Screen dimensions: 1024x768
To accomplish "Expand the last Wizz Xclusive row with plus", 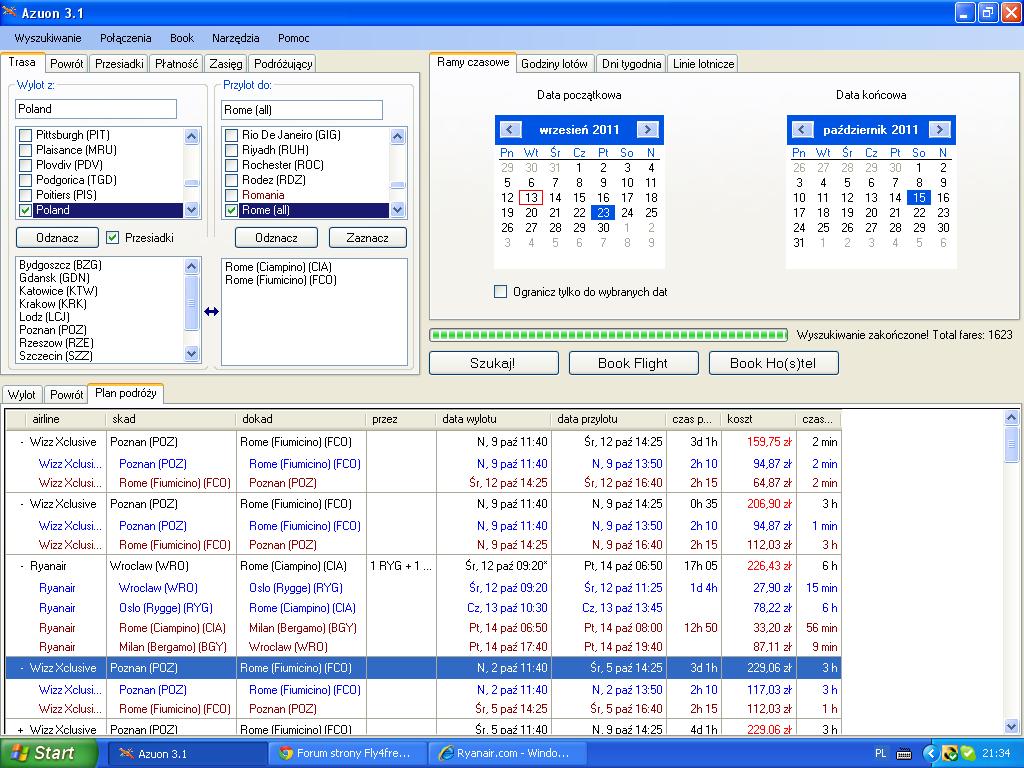I will (x=21, y=729).
